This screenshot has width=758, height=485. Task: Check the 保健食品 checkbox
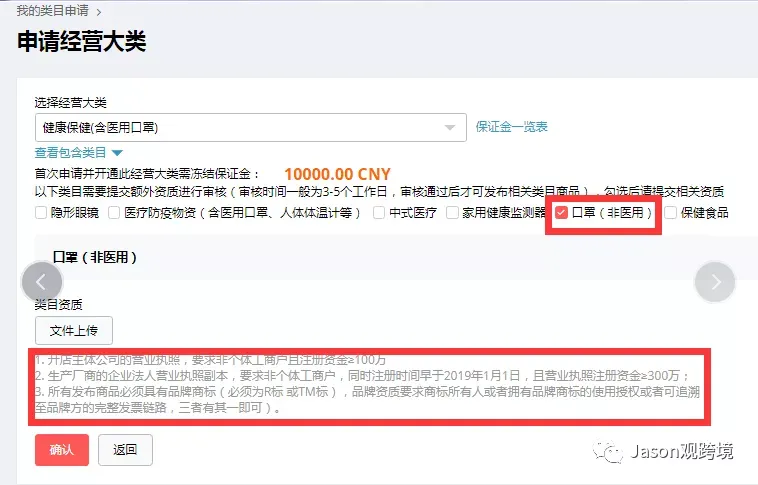[x=670, y=213]
